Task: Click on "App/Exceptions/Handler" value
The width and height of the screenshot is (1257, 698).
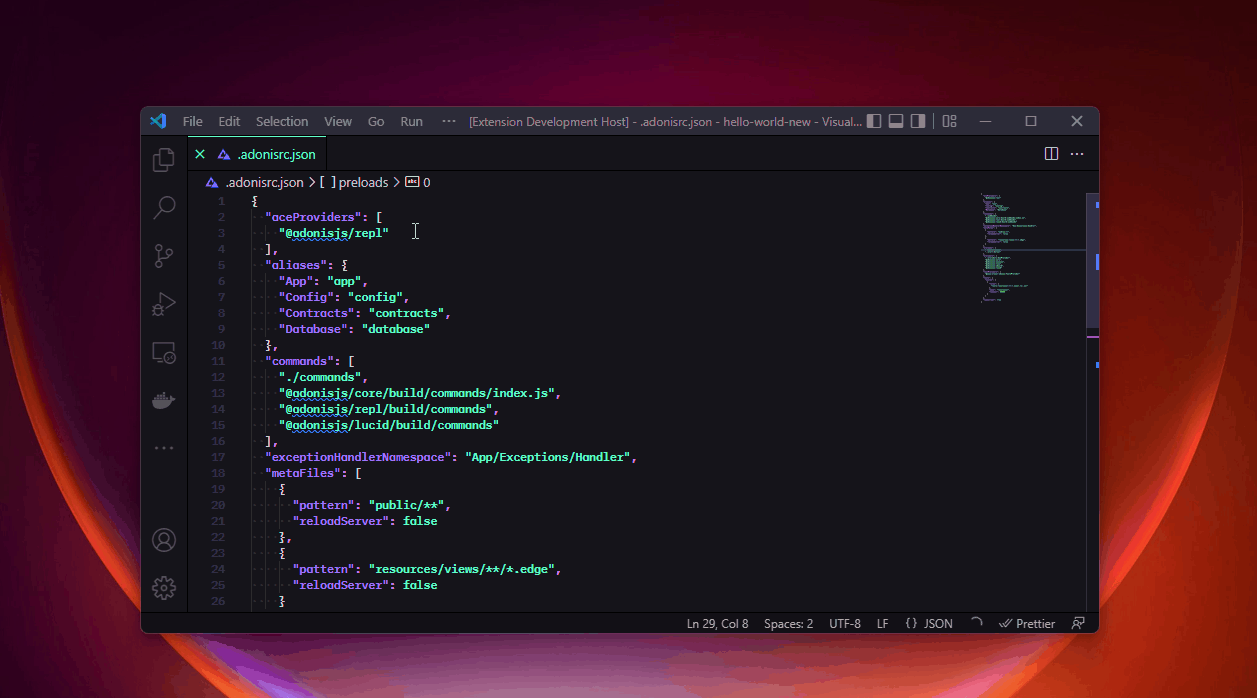Action: pyautogui.click(x=548, y=457)
